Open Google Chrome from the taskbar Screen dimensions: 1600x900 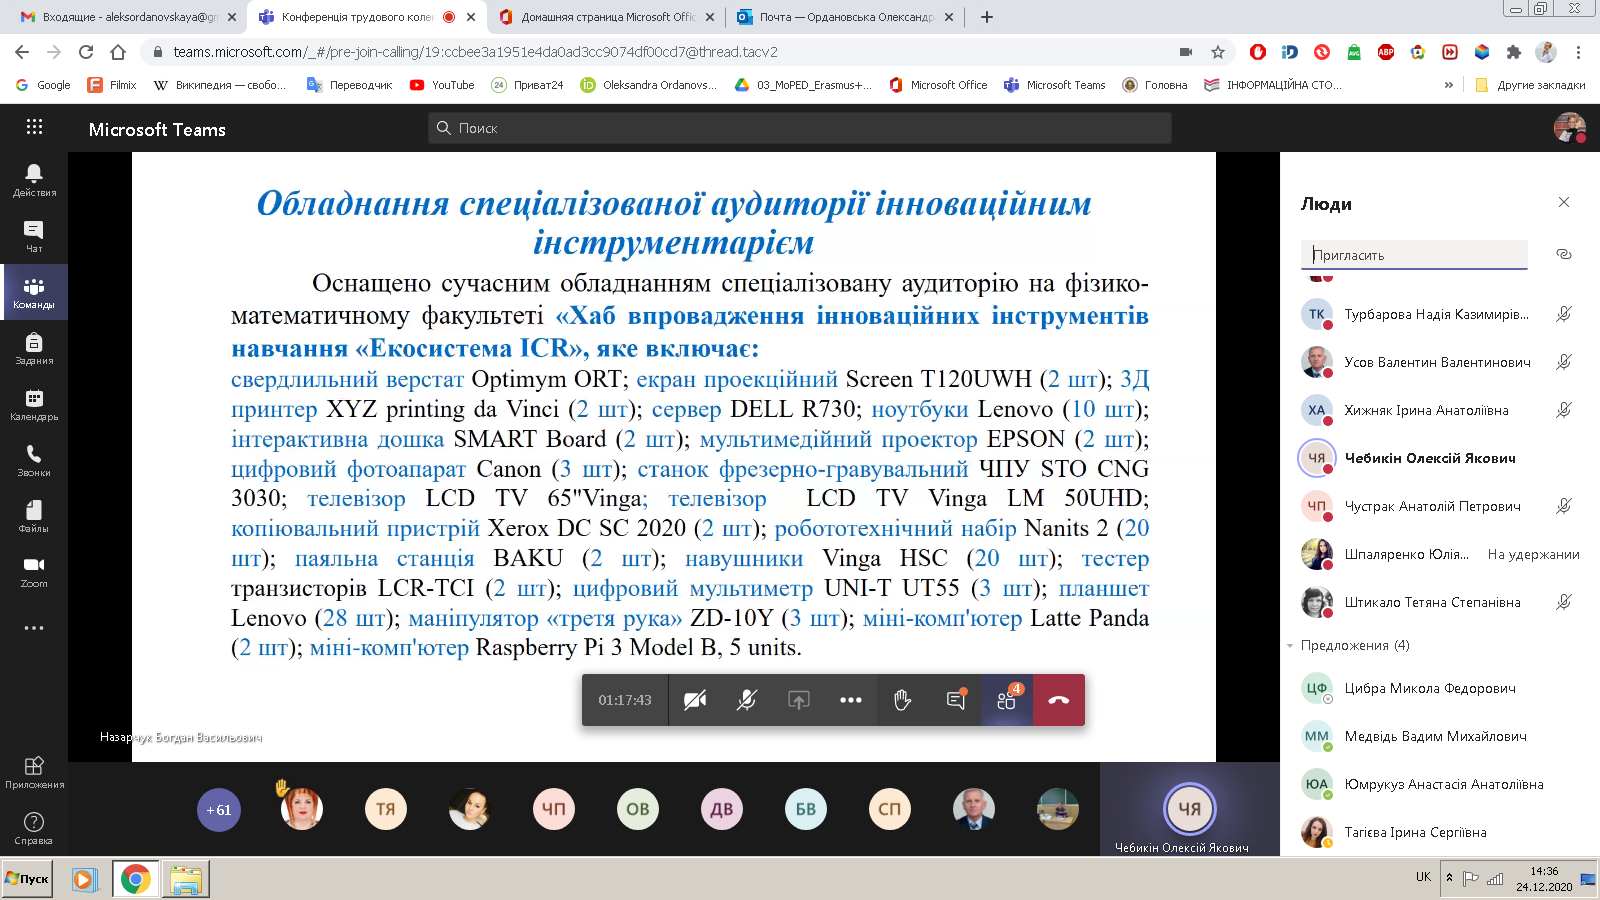pyautogui.click(x=135, y=879)
